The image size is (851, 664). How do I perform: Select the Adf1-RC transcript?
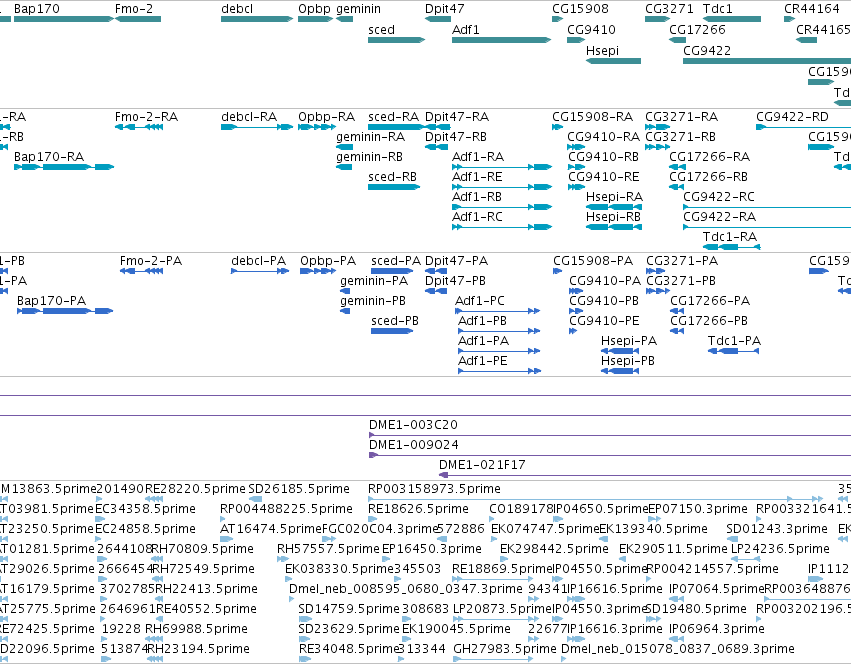click(502, 227)
